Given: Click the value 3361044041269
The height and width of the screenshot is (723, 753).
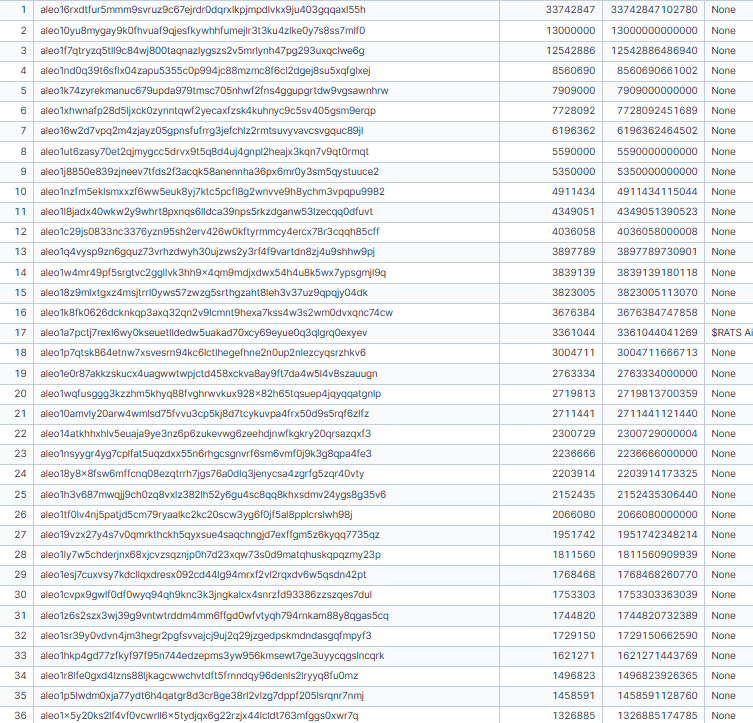Looking at the screenshot, I should [x=657, y=333].
